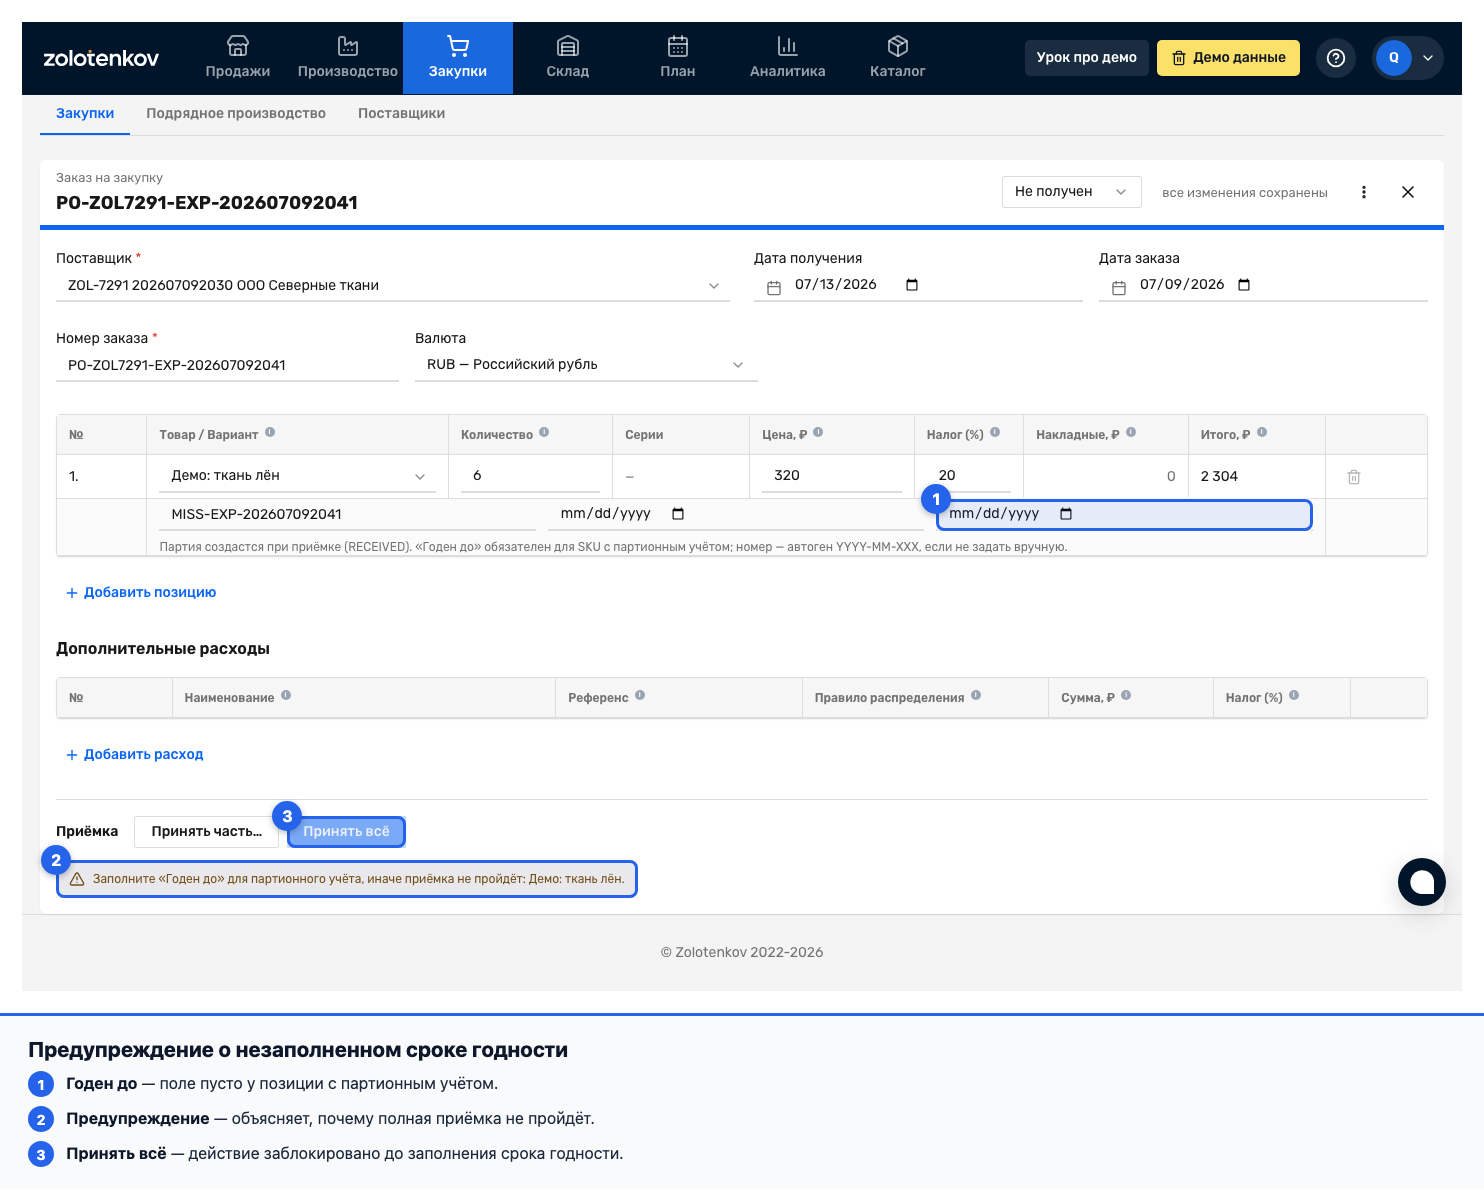Open calendar picker in the first batch date field
The width and height of the screenshot is (1484, 1190).
pyautogui.click(x=678, y=514)
